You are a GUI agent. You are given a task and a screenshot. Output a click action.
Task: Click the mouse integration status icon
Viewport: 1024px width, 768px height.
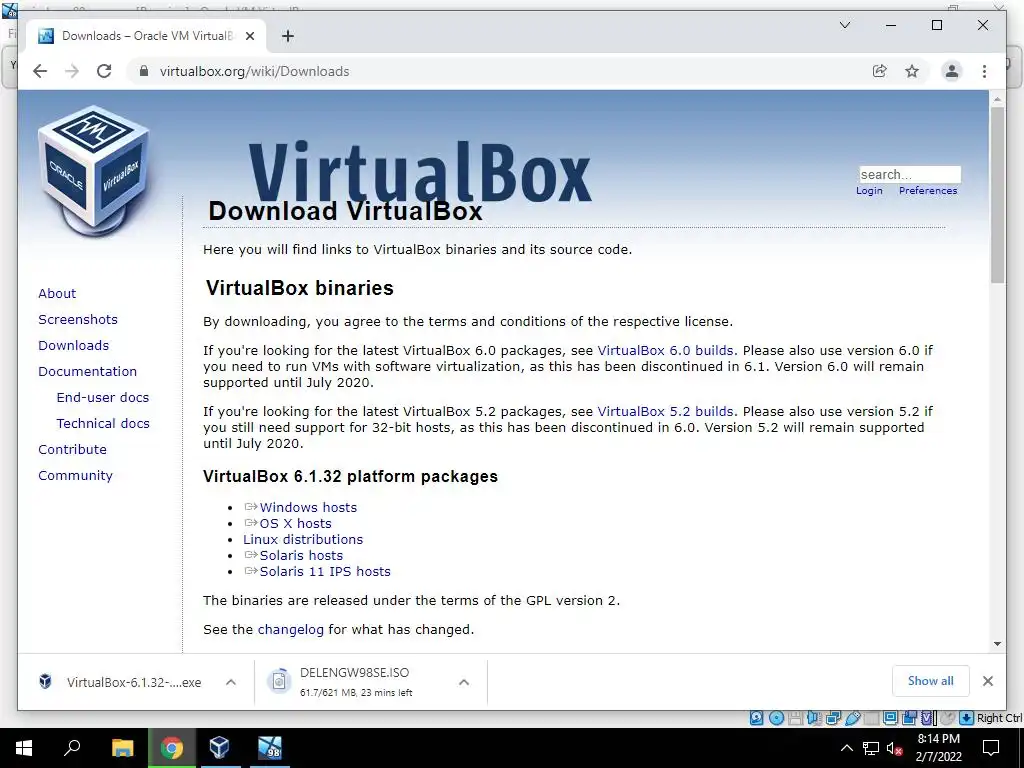[948, 718]
